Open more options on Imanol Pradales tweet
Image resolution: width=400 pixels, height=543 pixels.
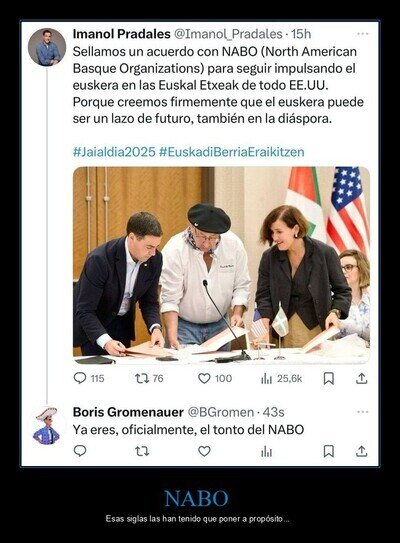coord(362,34)
